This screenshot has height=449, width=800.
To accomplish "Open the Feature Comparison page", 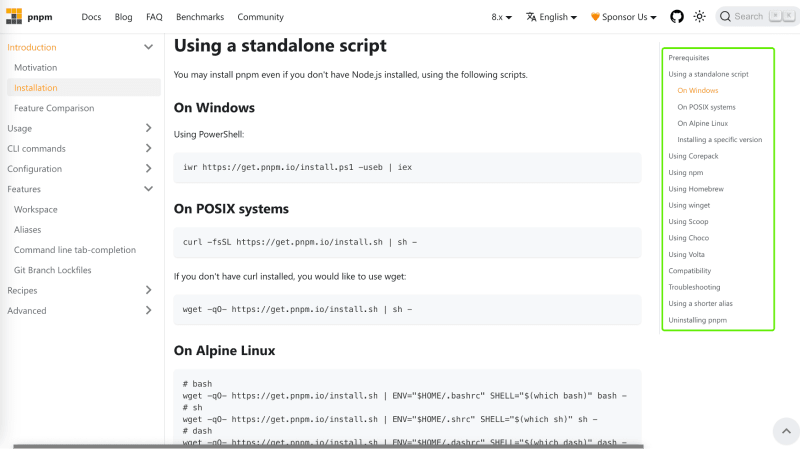I will point(54,108).
